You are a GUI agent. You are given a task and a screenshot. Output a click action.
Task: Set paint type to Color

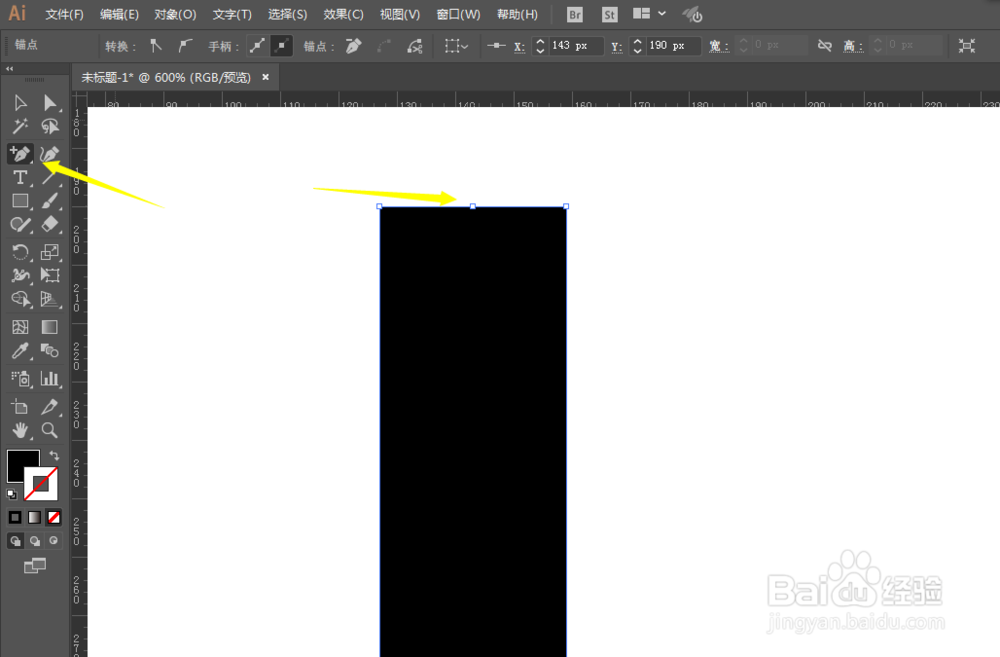tap(15, 517)
